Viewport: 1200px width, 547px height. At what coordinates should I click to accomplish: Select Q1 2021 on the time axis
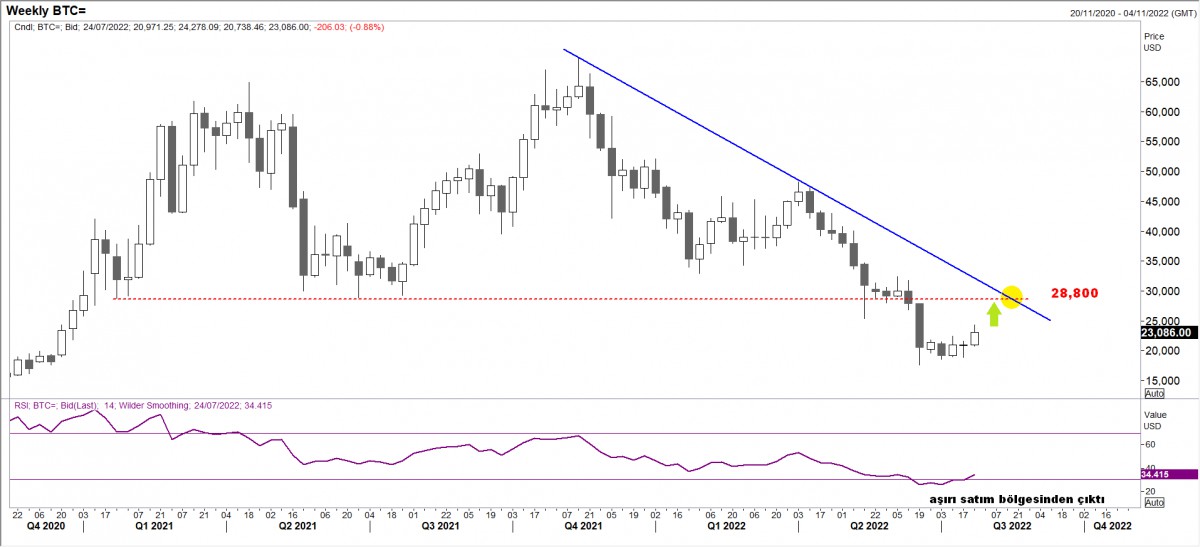click(155, 525)
